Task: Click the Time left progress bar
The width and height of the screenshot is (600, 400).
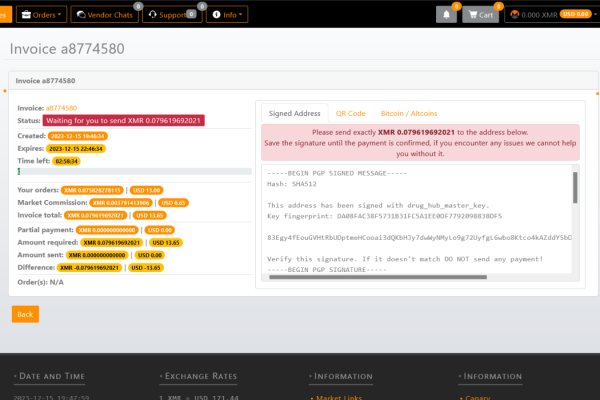Action: coord(134,172)
